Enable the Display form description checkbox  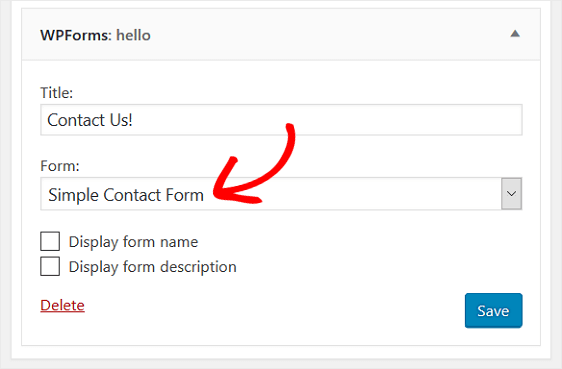[50, 266]
